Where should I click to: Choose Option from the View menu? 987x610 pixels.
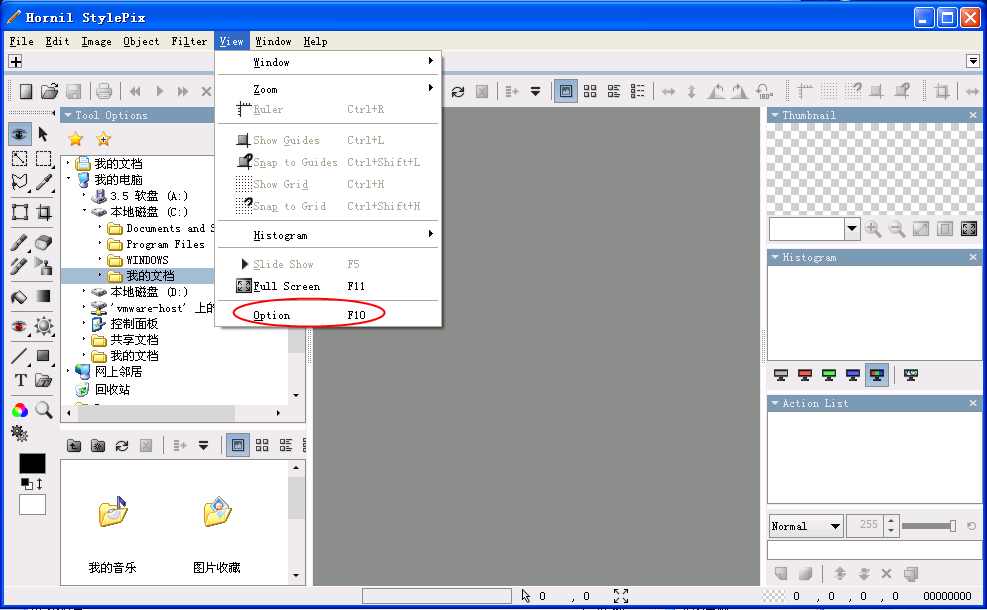328,315
